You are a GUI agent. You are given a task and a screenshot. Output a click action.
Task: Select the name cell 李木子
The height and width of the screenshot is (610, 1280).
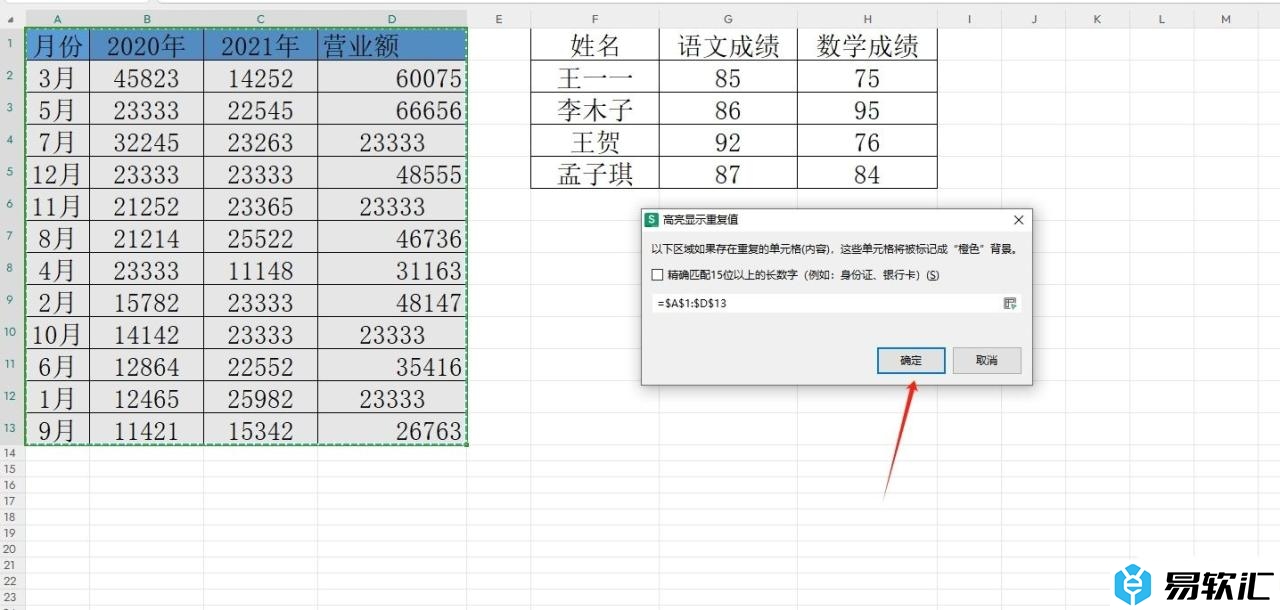pyautogui.click(x=595, y=109)
